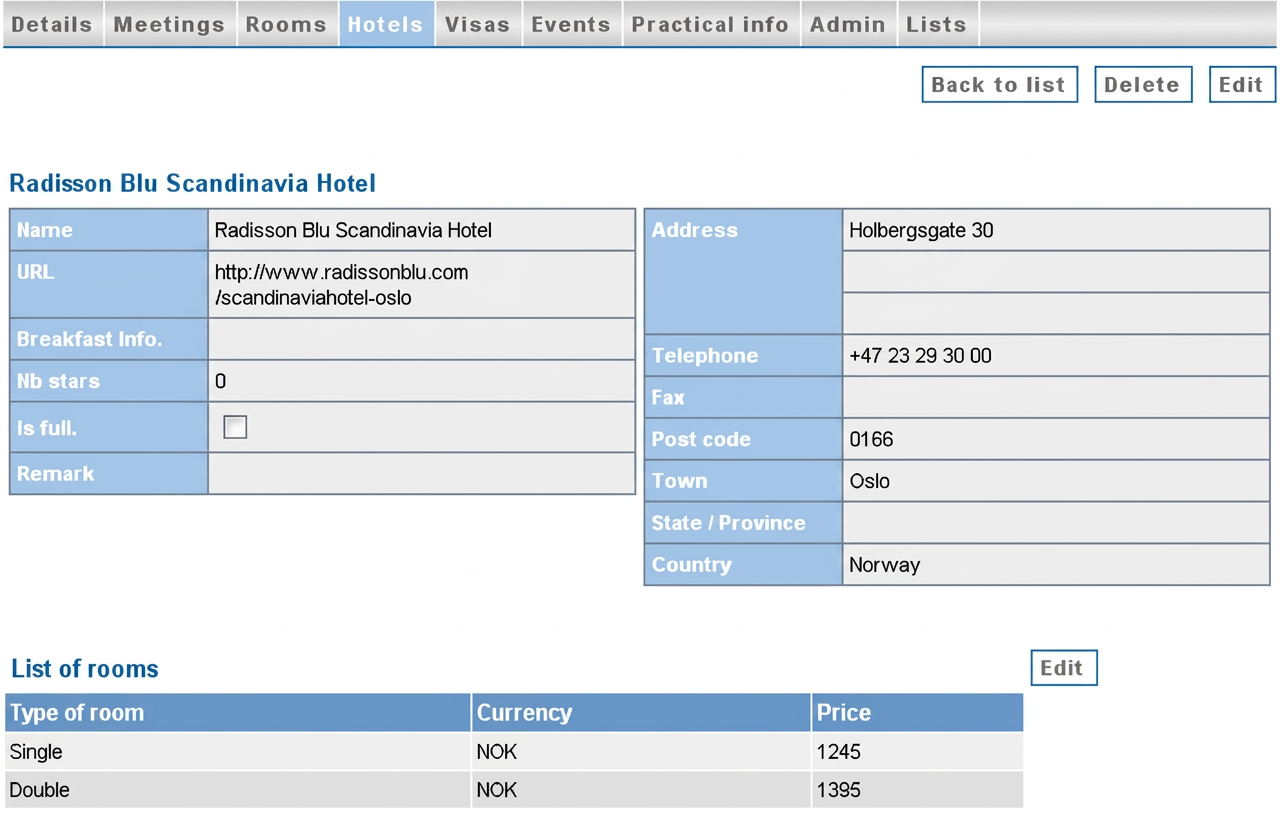This screenshot has height=832, width=1280.
Task: Click the List of rooms heading
Action: (x=85, y=669)
